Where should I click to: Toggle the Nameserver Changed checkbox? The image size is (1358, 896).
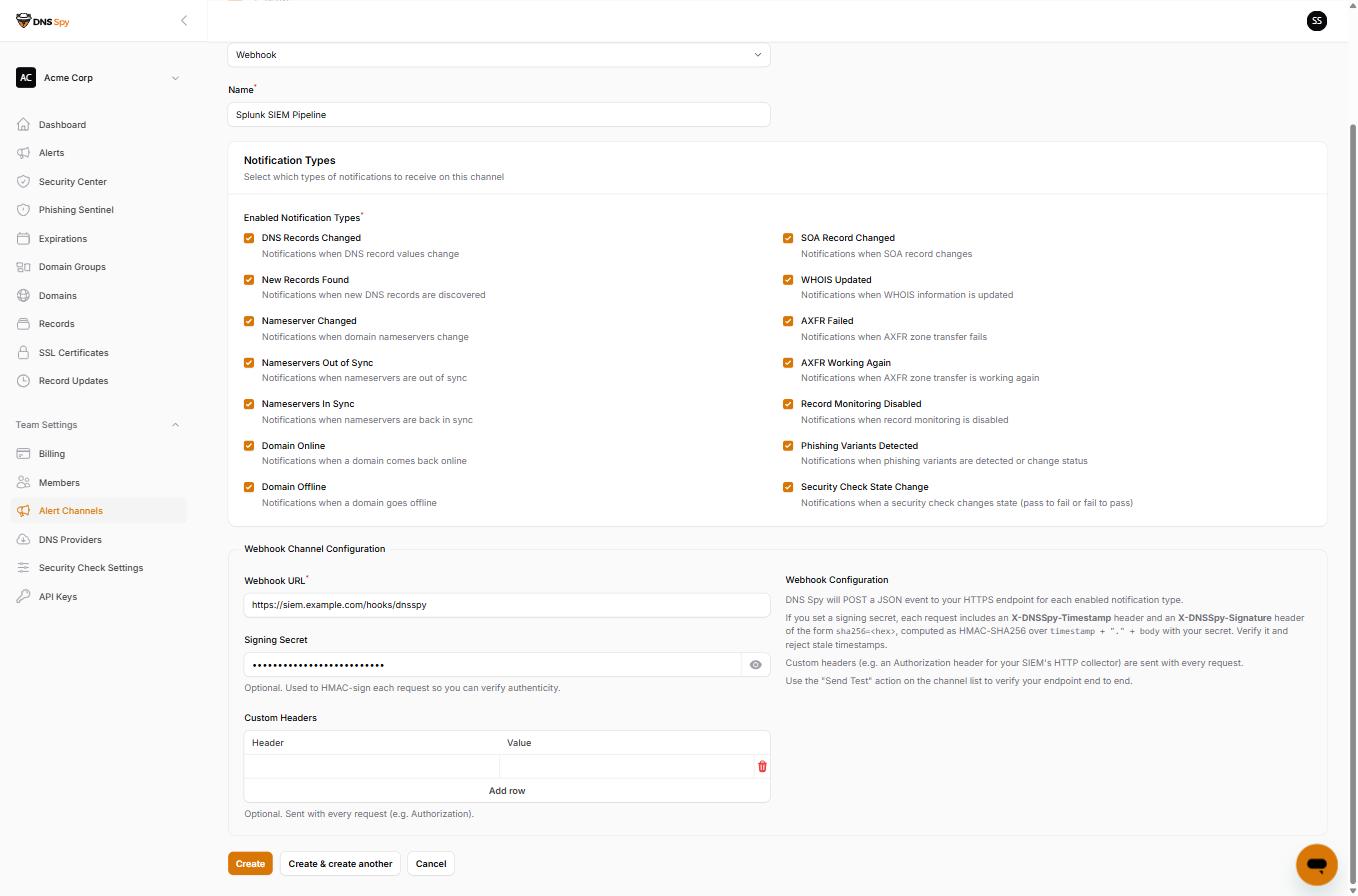pos(249,321)
